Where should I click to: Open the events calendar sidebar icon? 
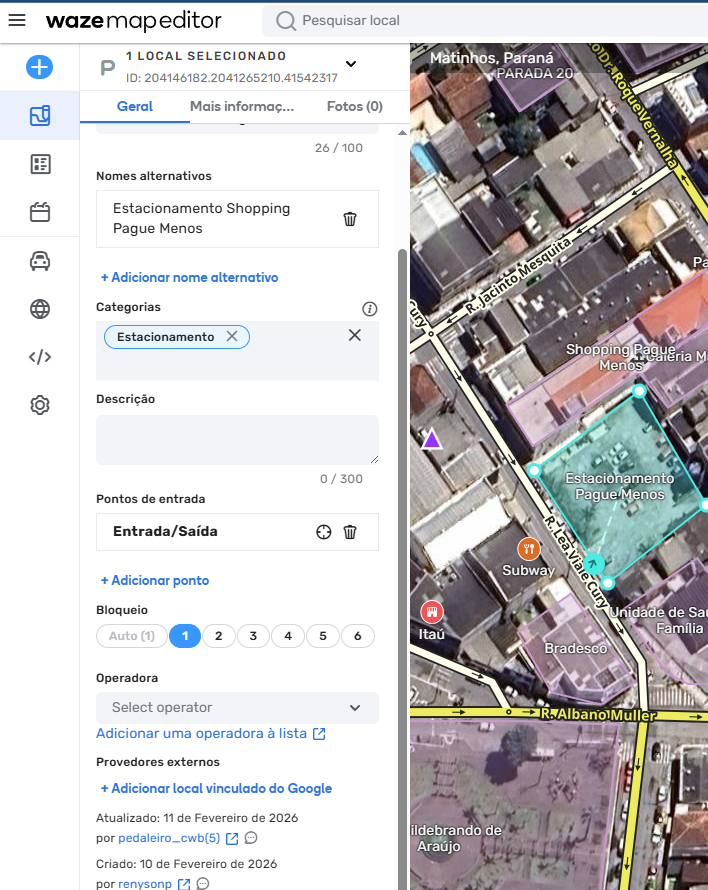40,212
